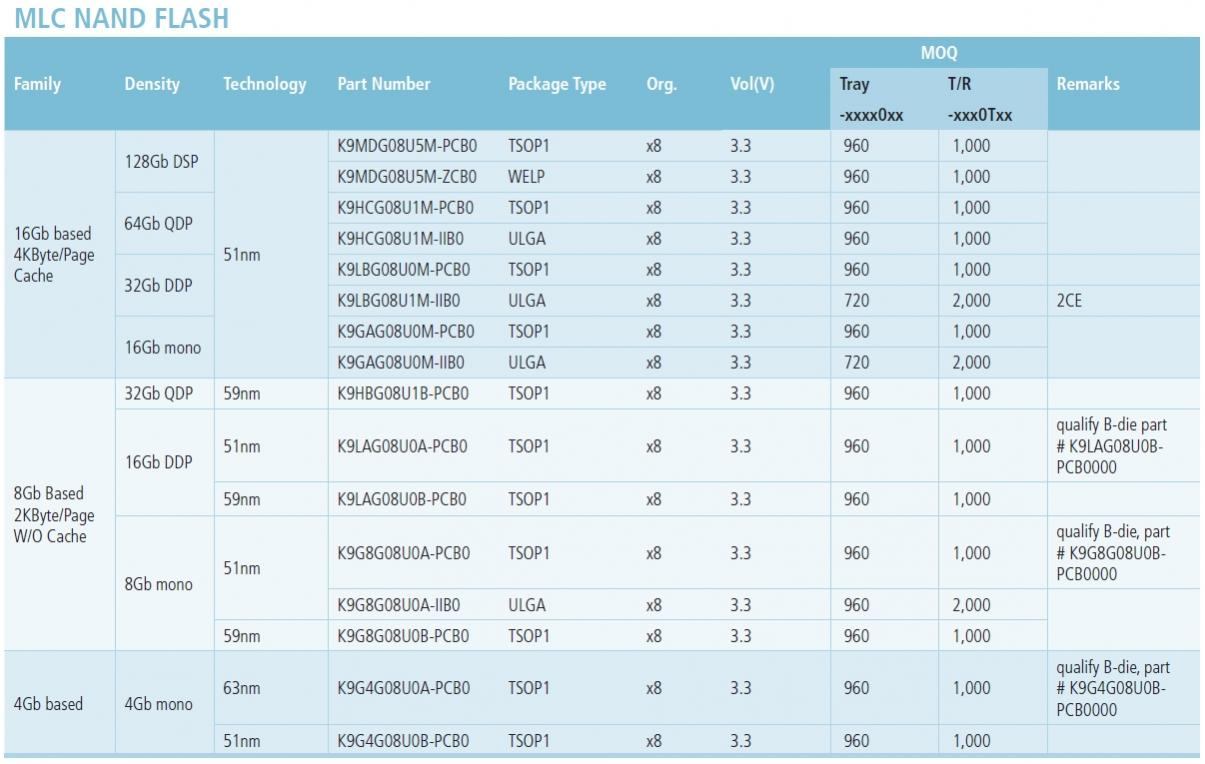This screenshot has width=1205, height=764.
Task: Select part number K9G8G08U0A-IIB0
Action: [x=399, y=605]
